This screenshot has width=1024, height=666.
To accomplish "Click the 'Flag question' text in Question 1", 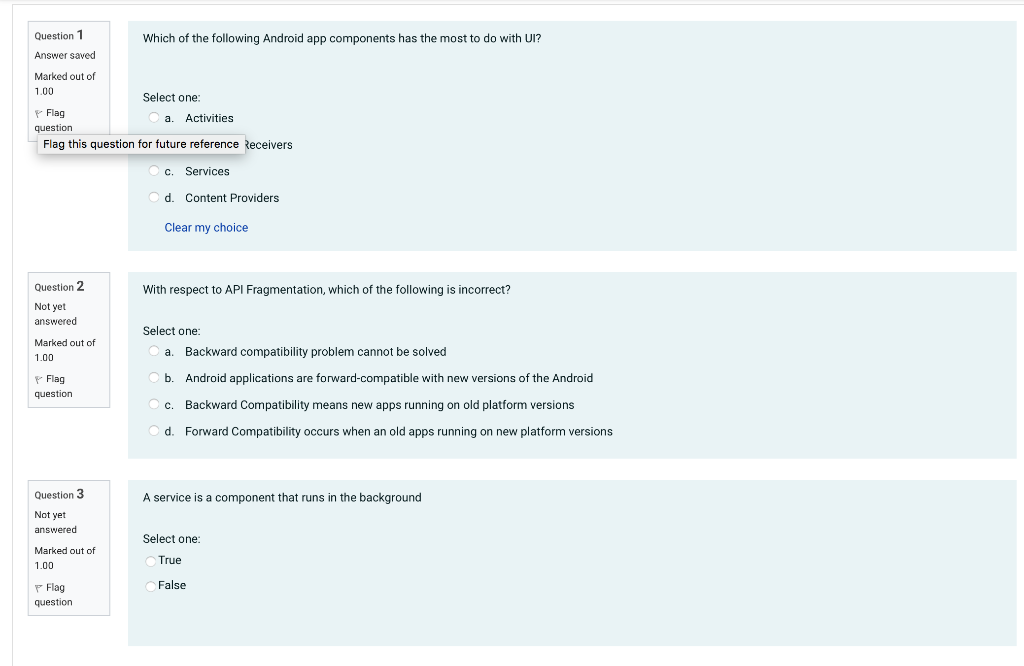I will pos(53,120).
